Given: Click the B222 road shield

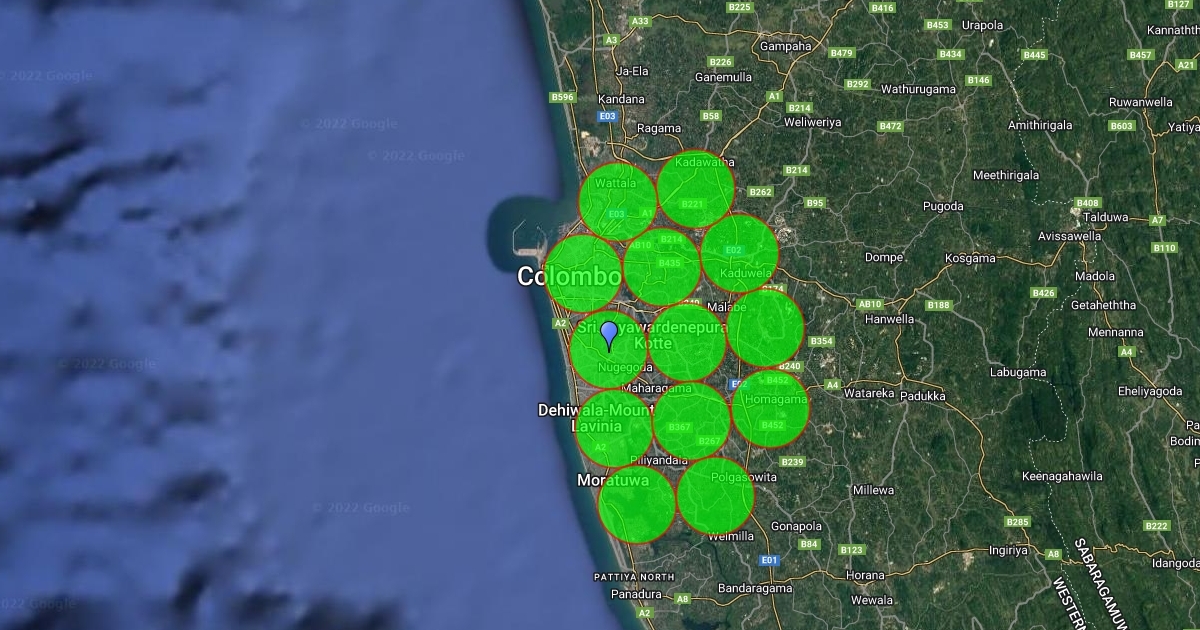Looking at the screenshot, I should pyautogui.click(x=1156, y=526).
